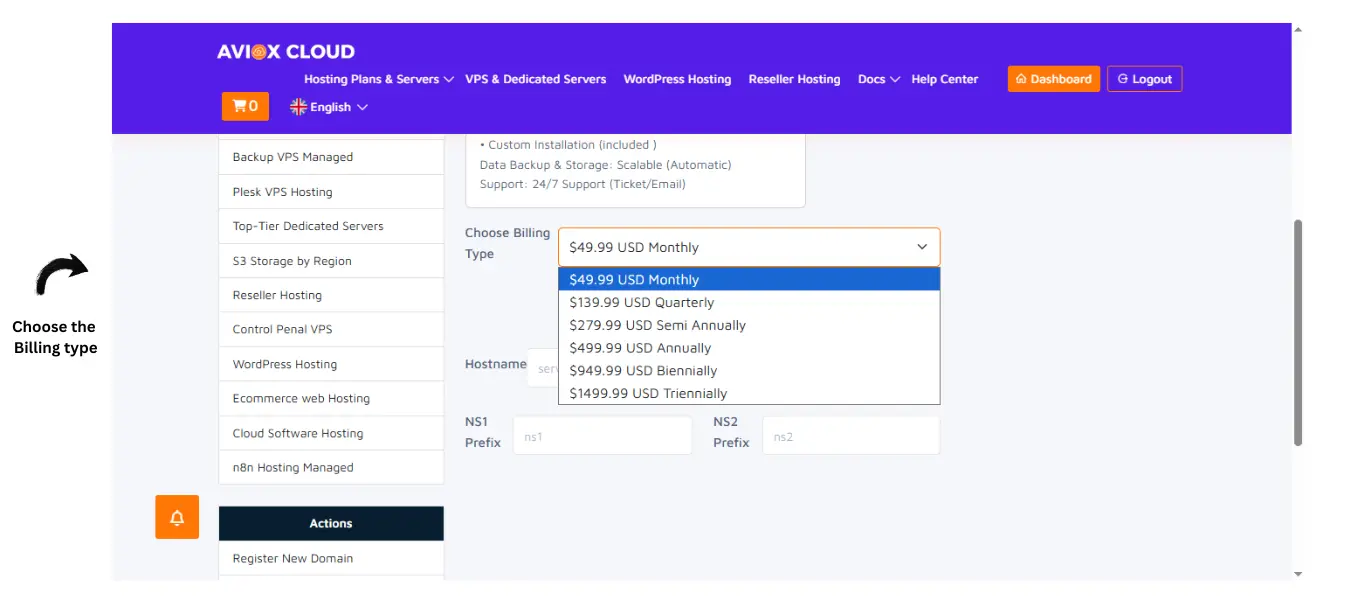Open Plesk VPS Hosting category

283,192
